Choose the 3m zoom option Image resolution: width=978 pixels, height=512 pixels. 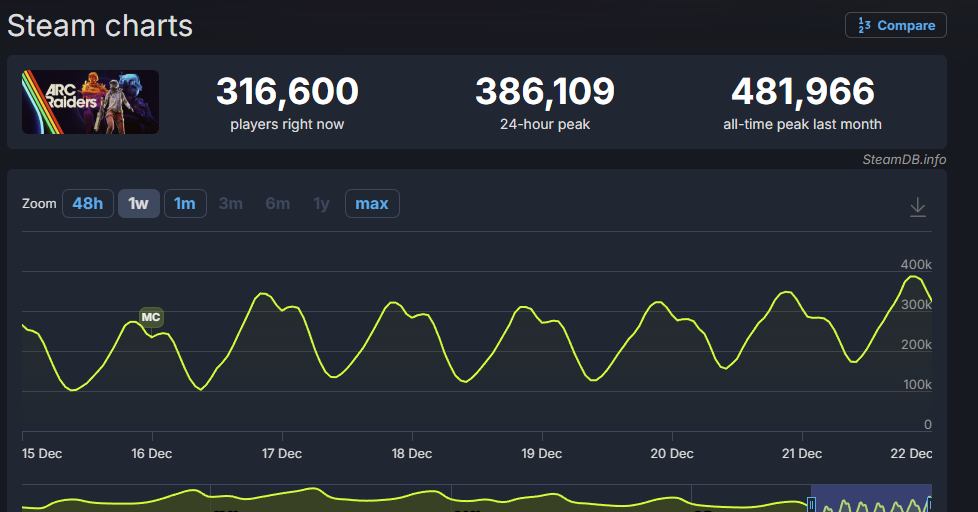click(231, 203)
